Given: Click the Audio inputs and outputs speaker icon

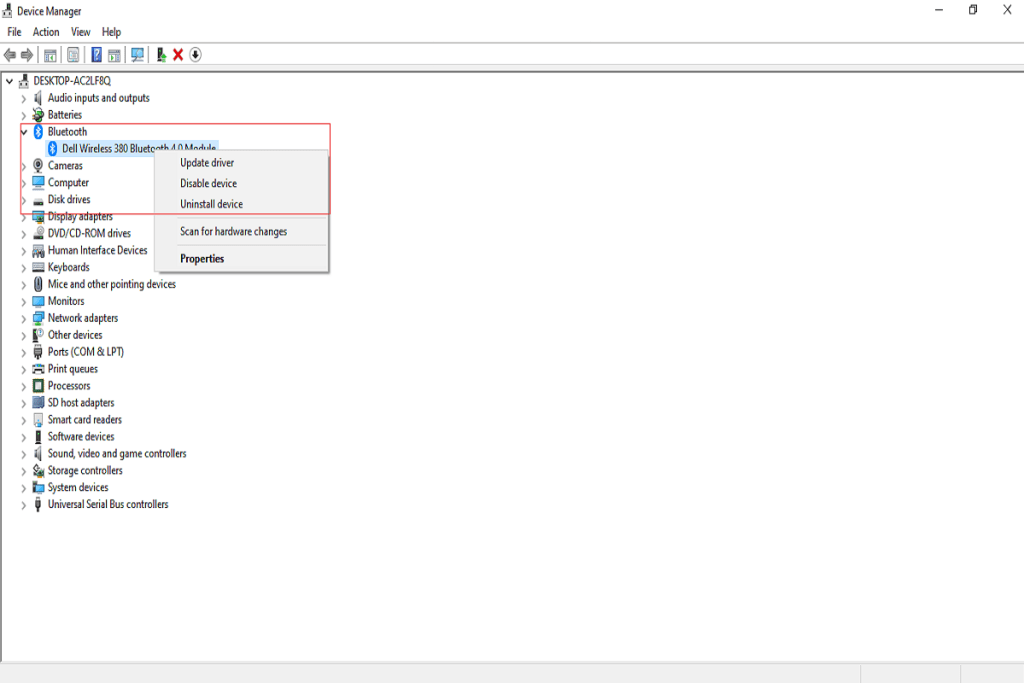Looking at the screenshot, I should (38, 98).
